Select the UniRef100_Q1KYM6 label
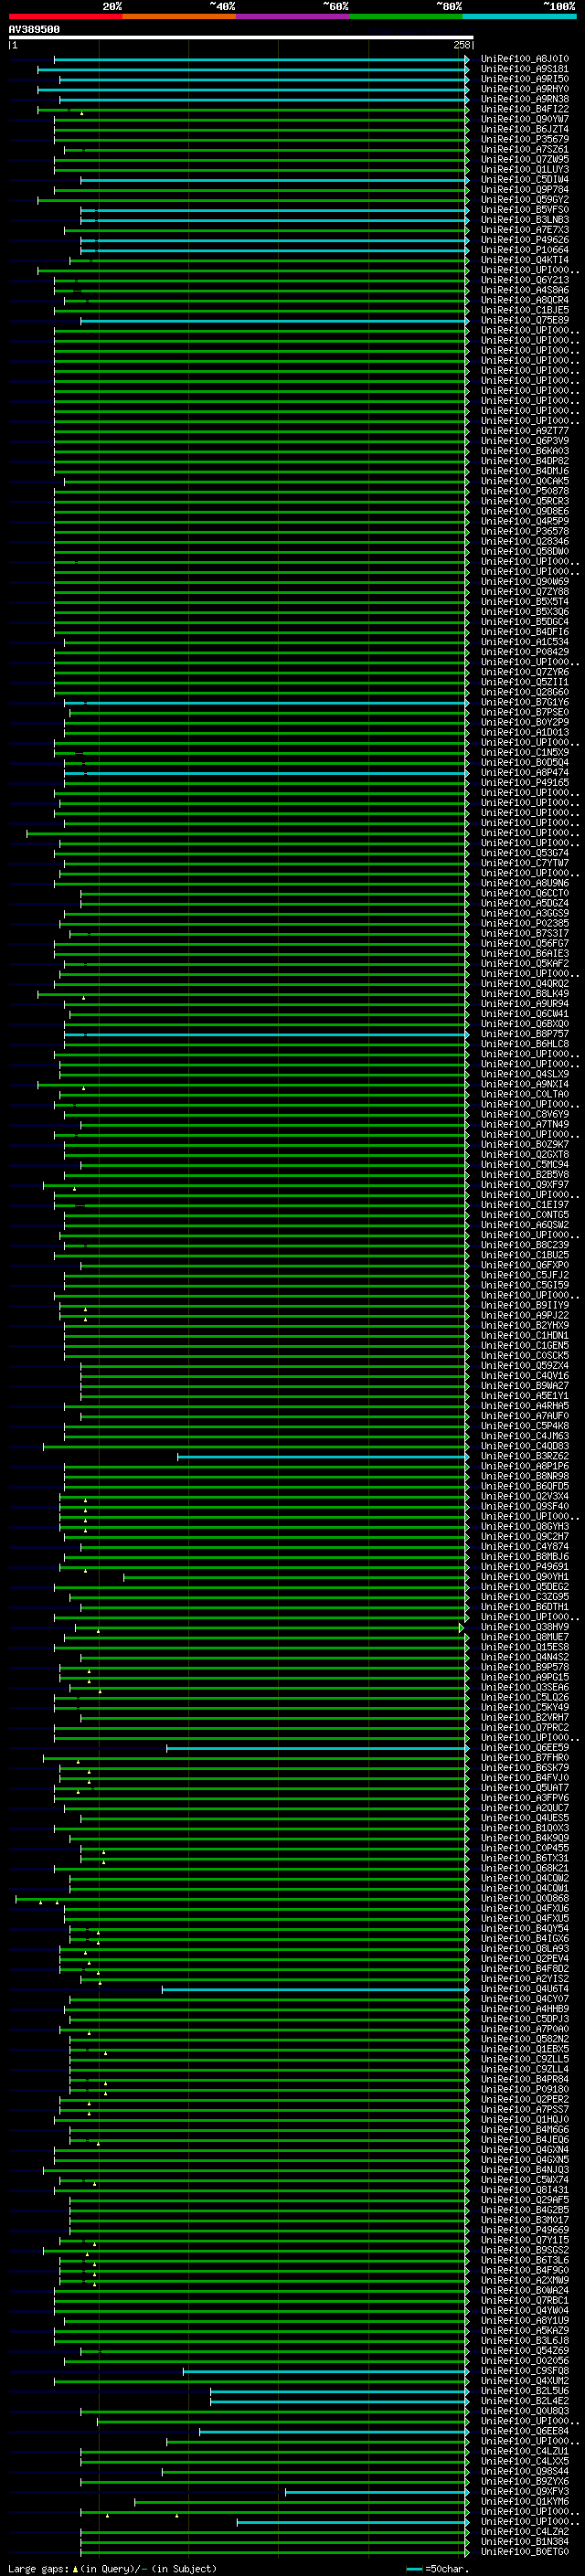585x2576 pixels. pos(524,2501)
